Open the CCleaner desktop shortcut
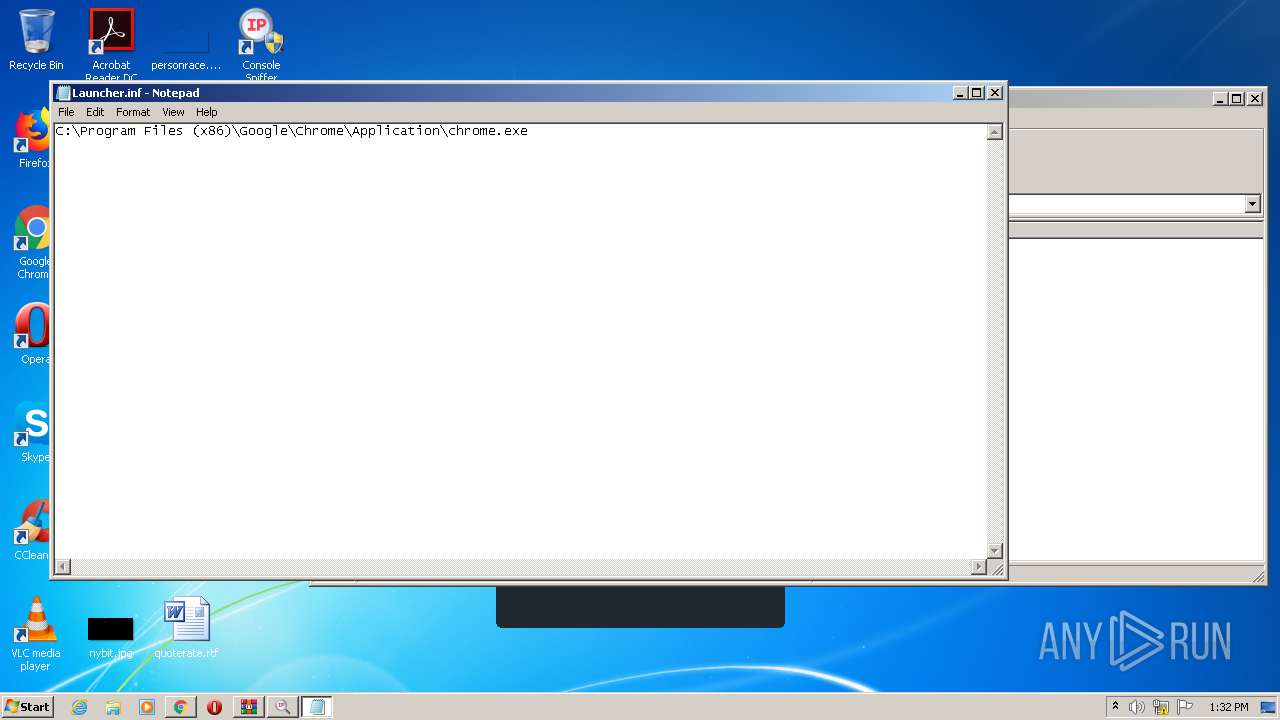1280x720 pixels. [33, 531]
